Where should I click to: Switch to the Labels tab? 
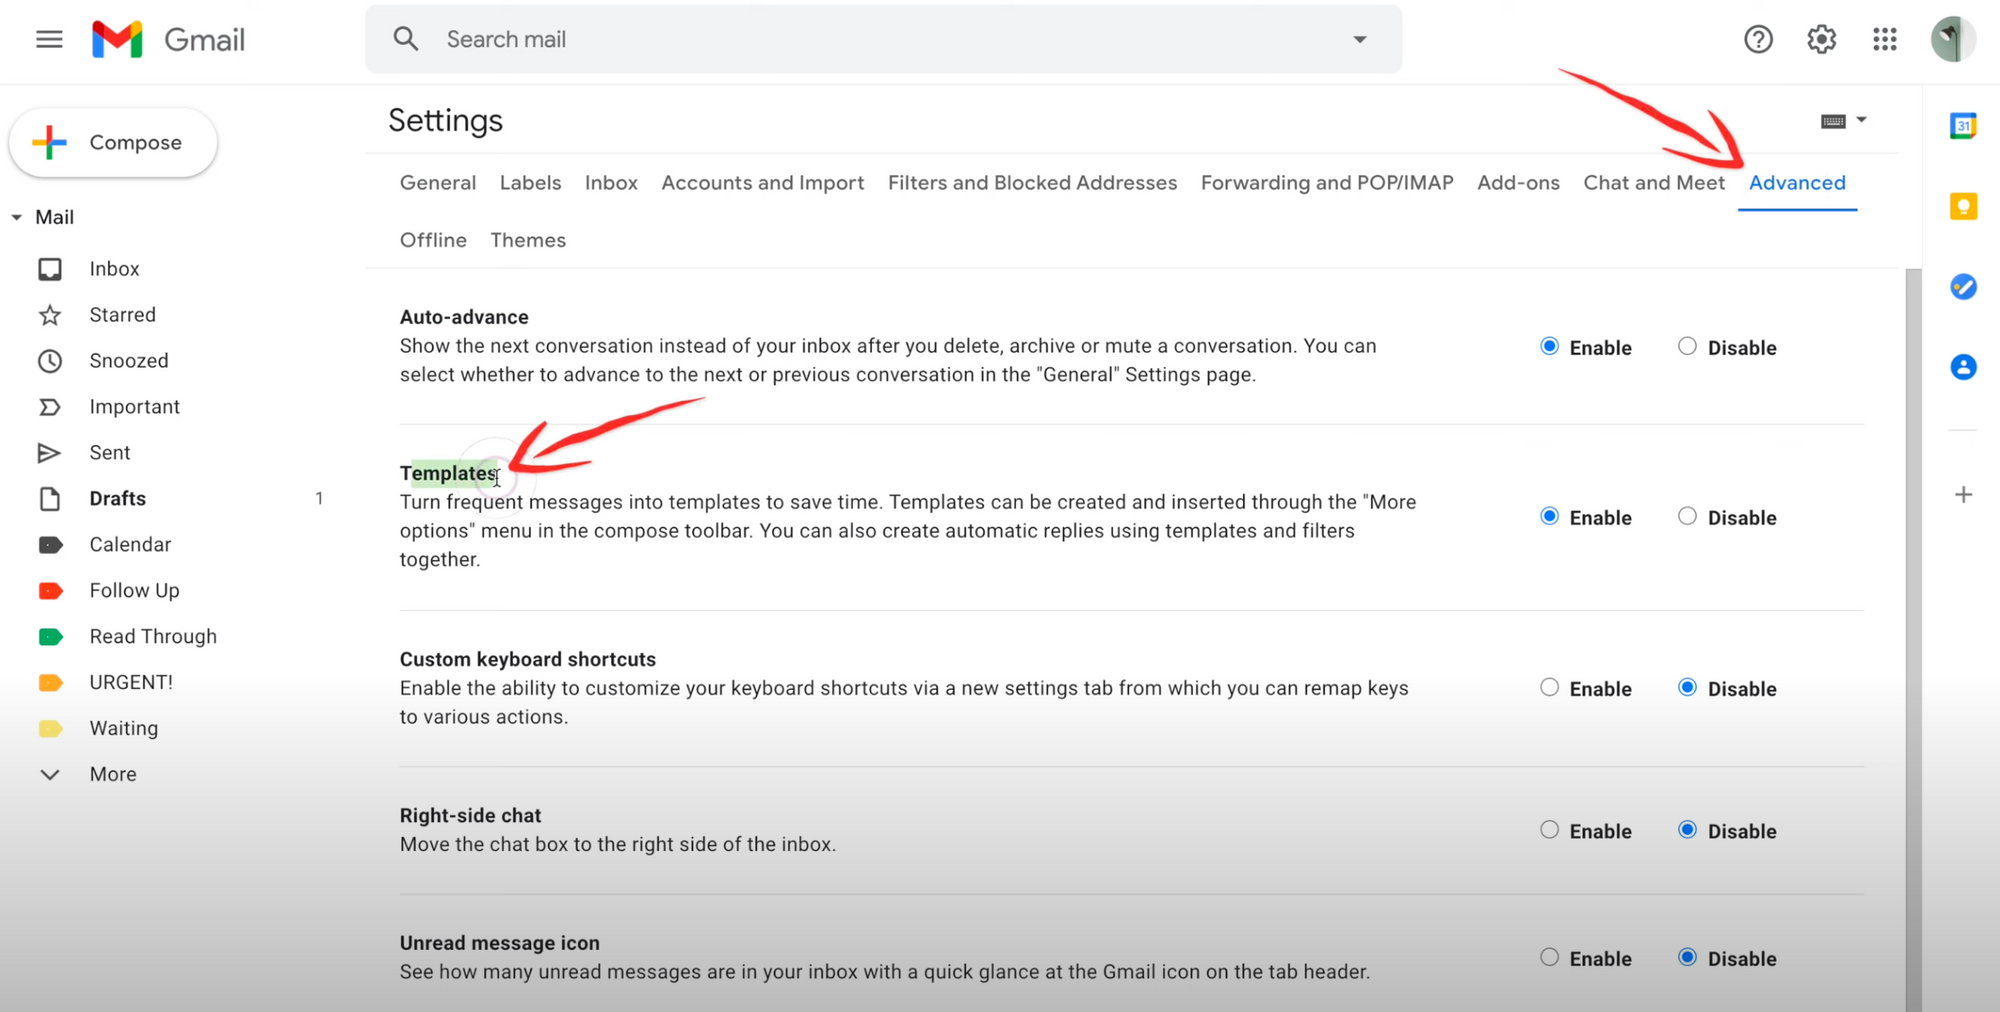530,183
